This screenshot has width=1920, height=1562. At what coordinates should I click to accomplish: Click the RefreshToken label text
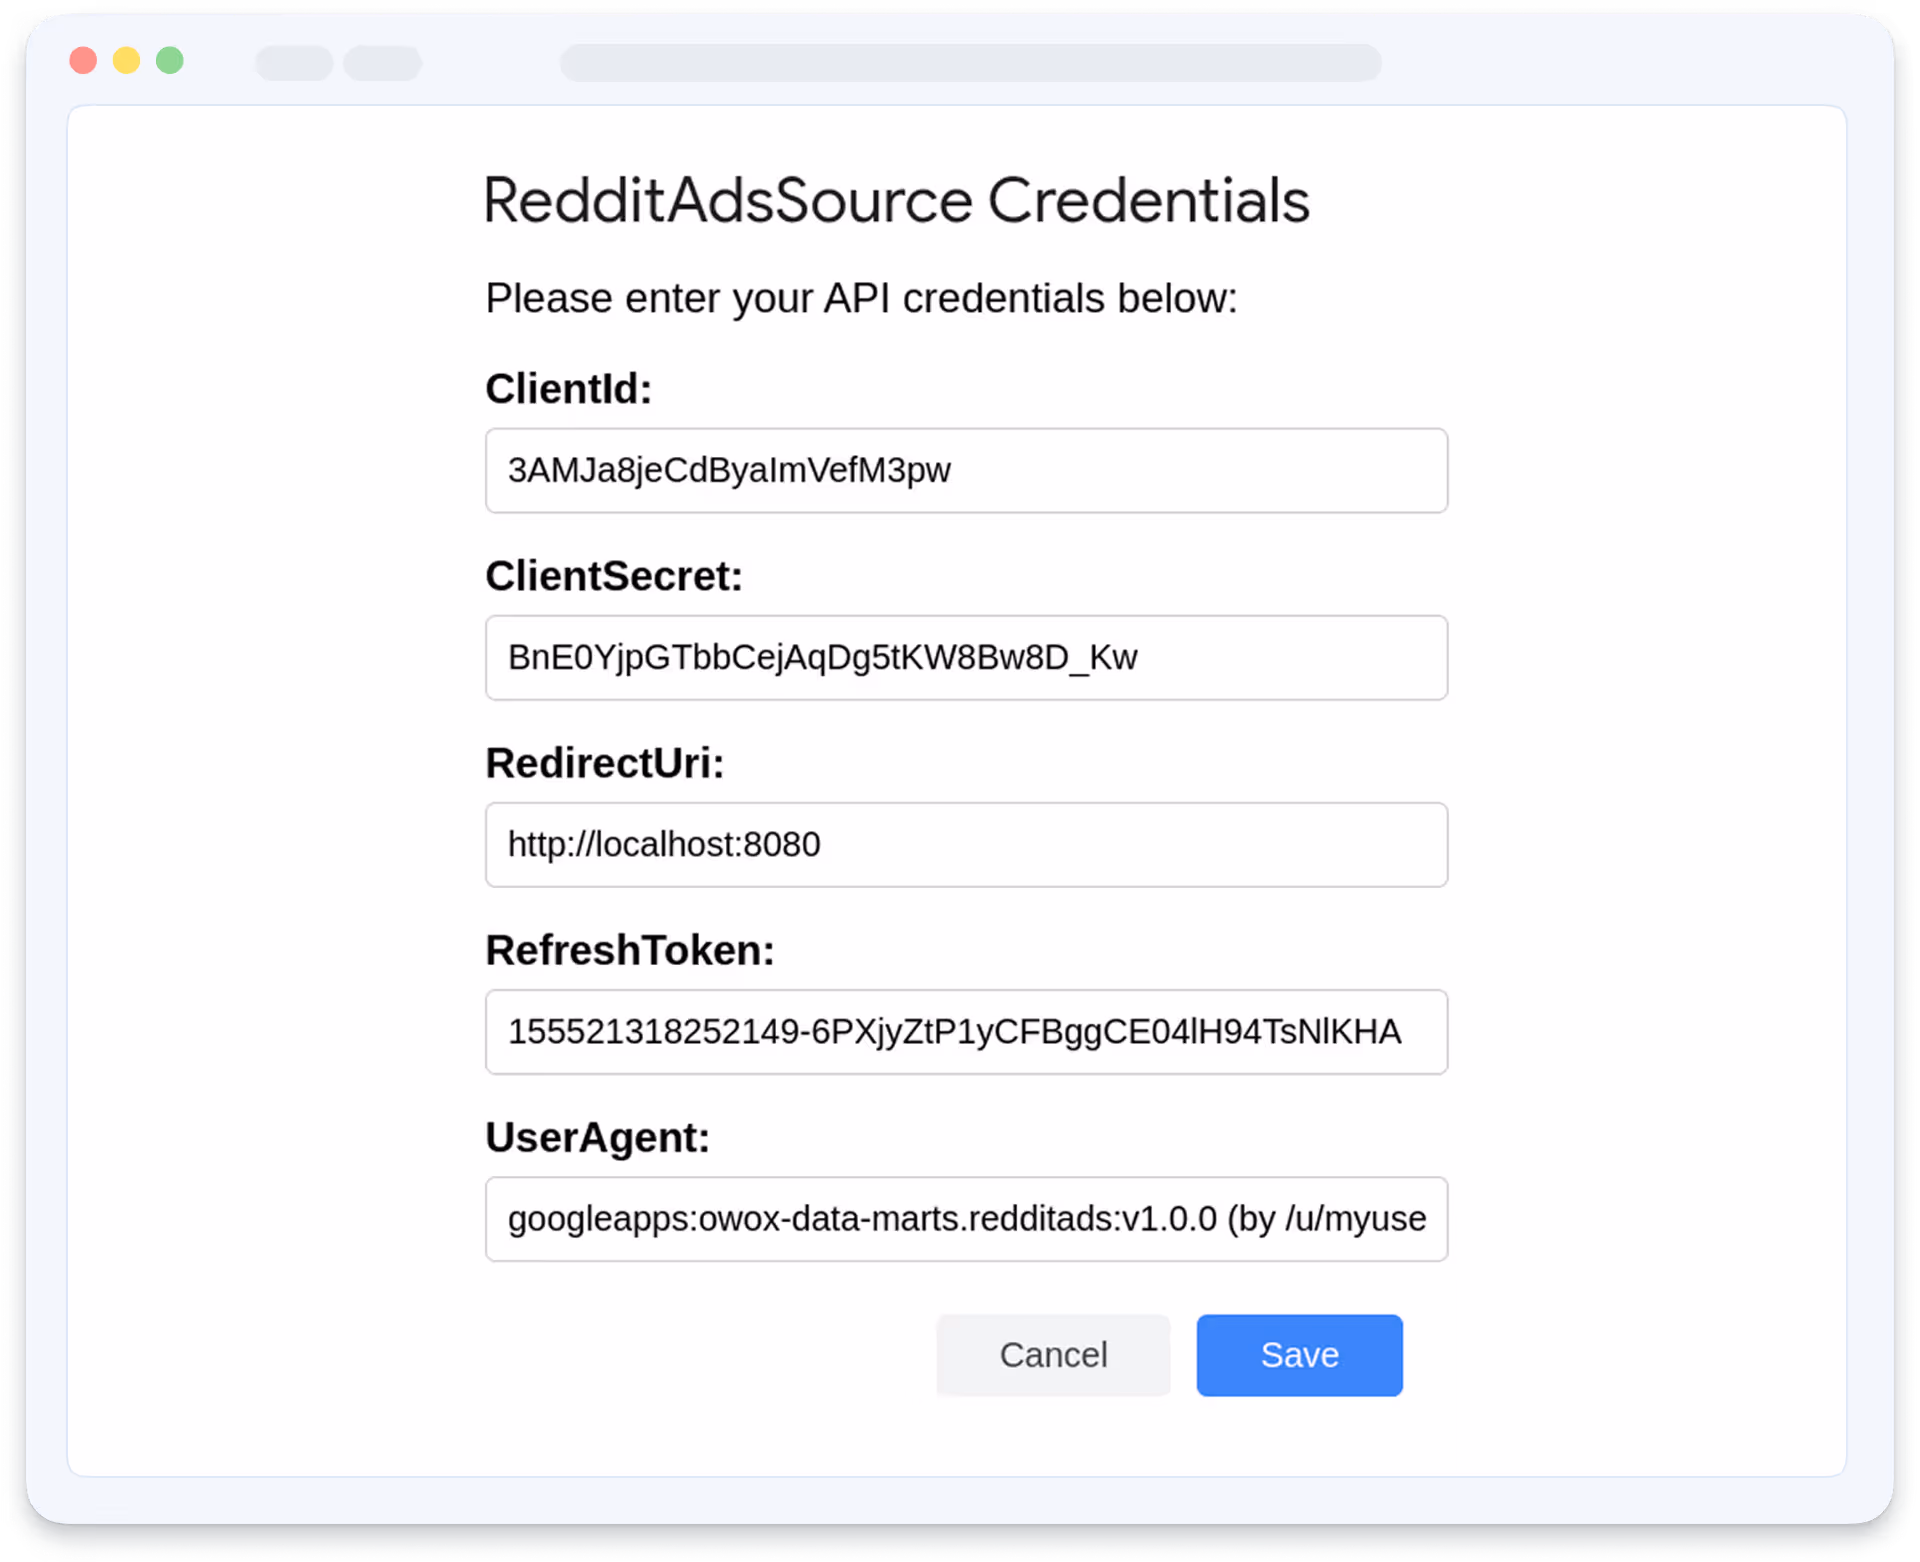pyautogui.click(x=629, y=950)
